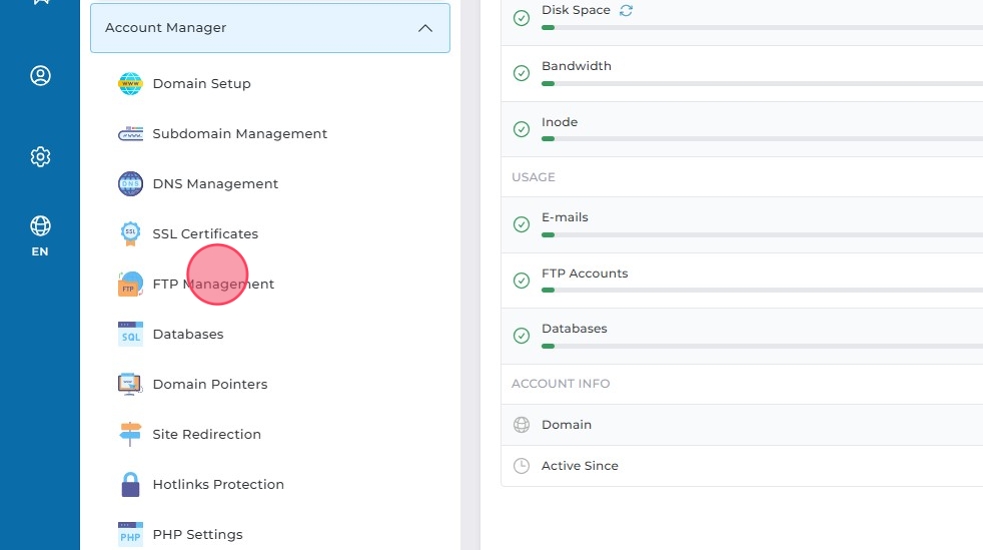Click the Subdomain Management icon
Viewport: 983px width, 550px height.
[130, 134]
